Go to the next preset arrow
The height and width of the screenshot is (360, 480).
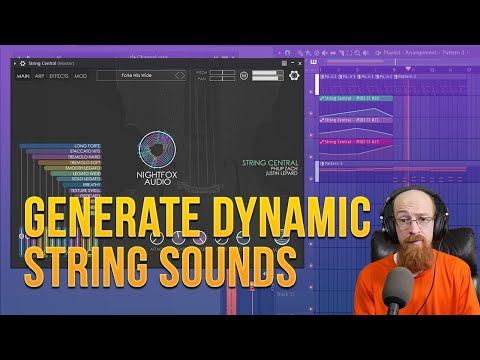click(183, 76)
